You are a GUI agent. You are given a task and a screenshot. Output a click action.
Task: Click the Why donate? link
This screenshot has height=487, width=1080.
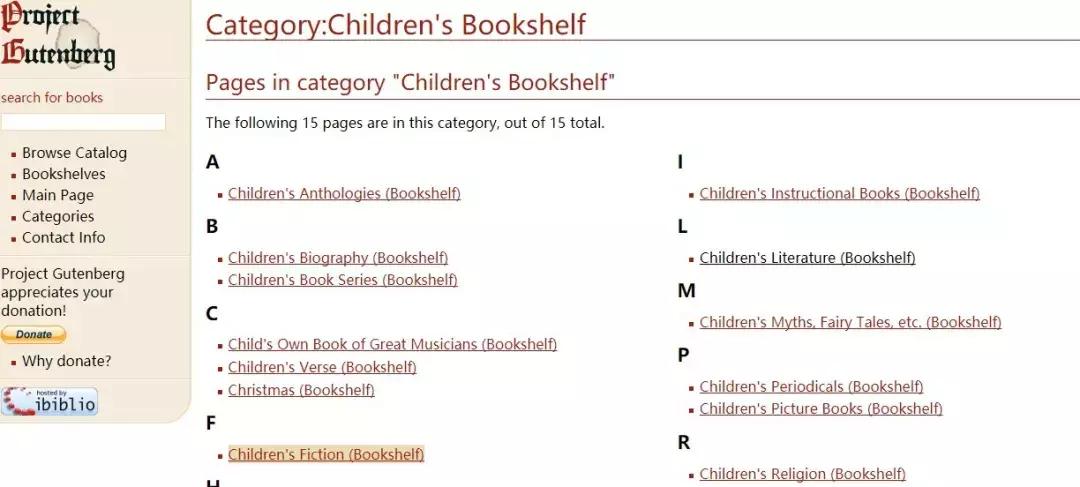coord(66,361)
